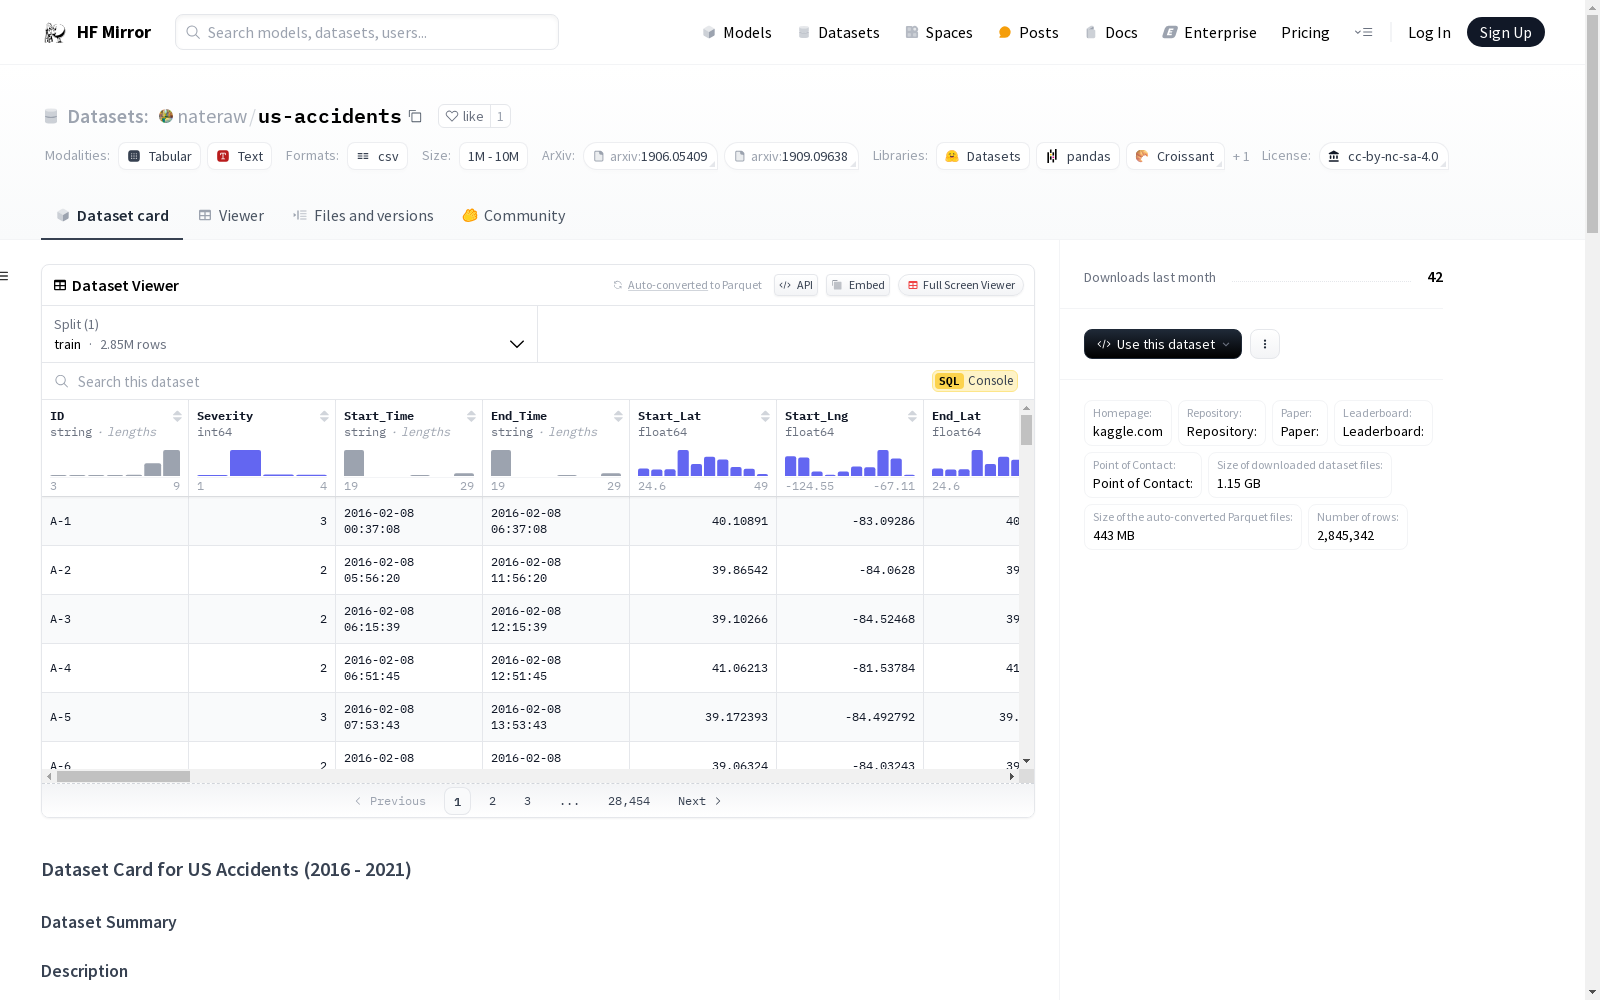Viewport: 1600px width, 1000px height.
Task: Show the +1 more libraries
Action: click(1241, 156)
